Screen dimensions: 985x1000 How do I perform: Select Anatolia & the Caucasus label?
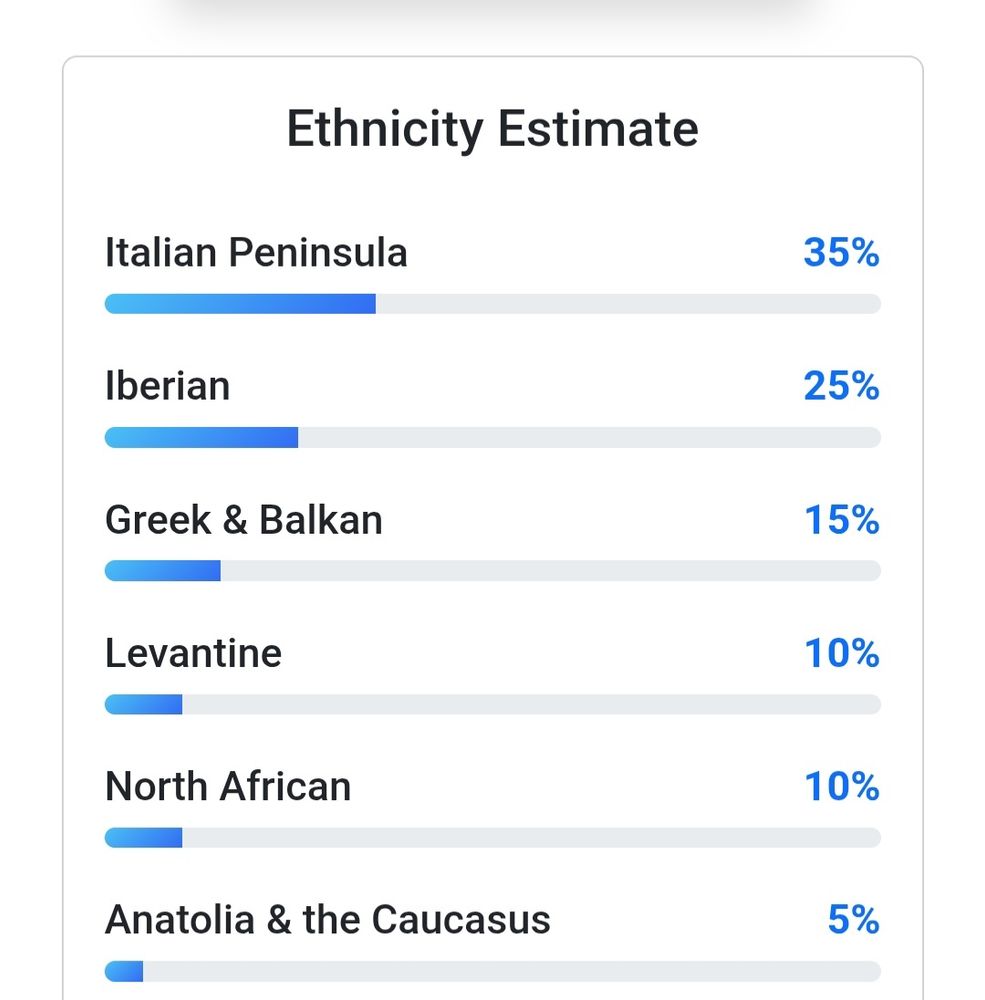(327, 920)
